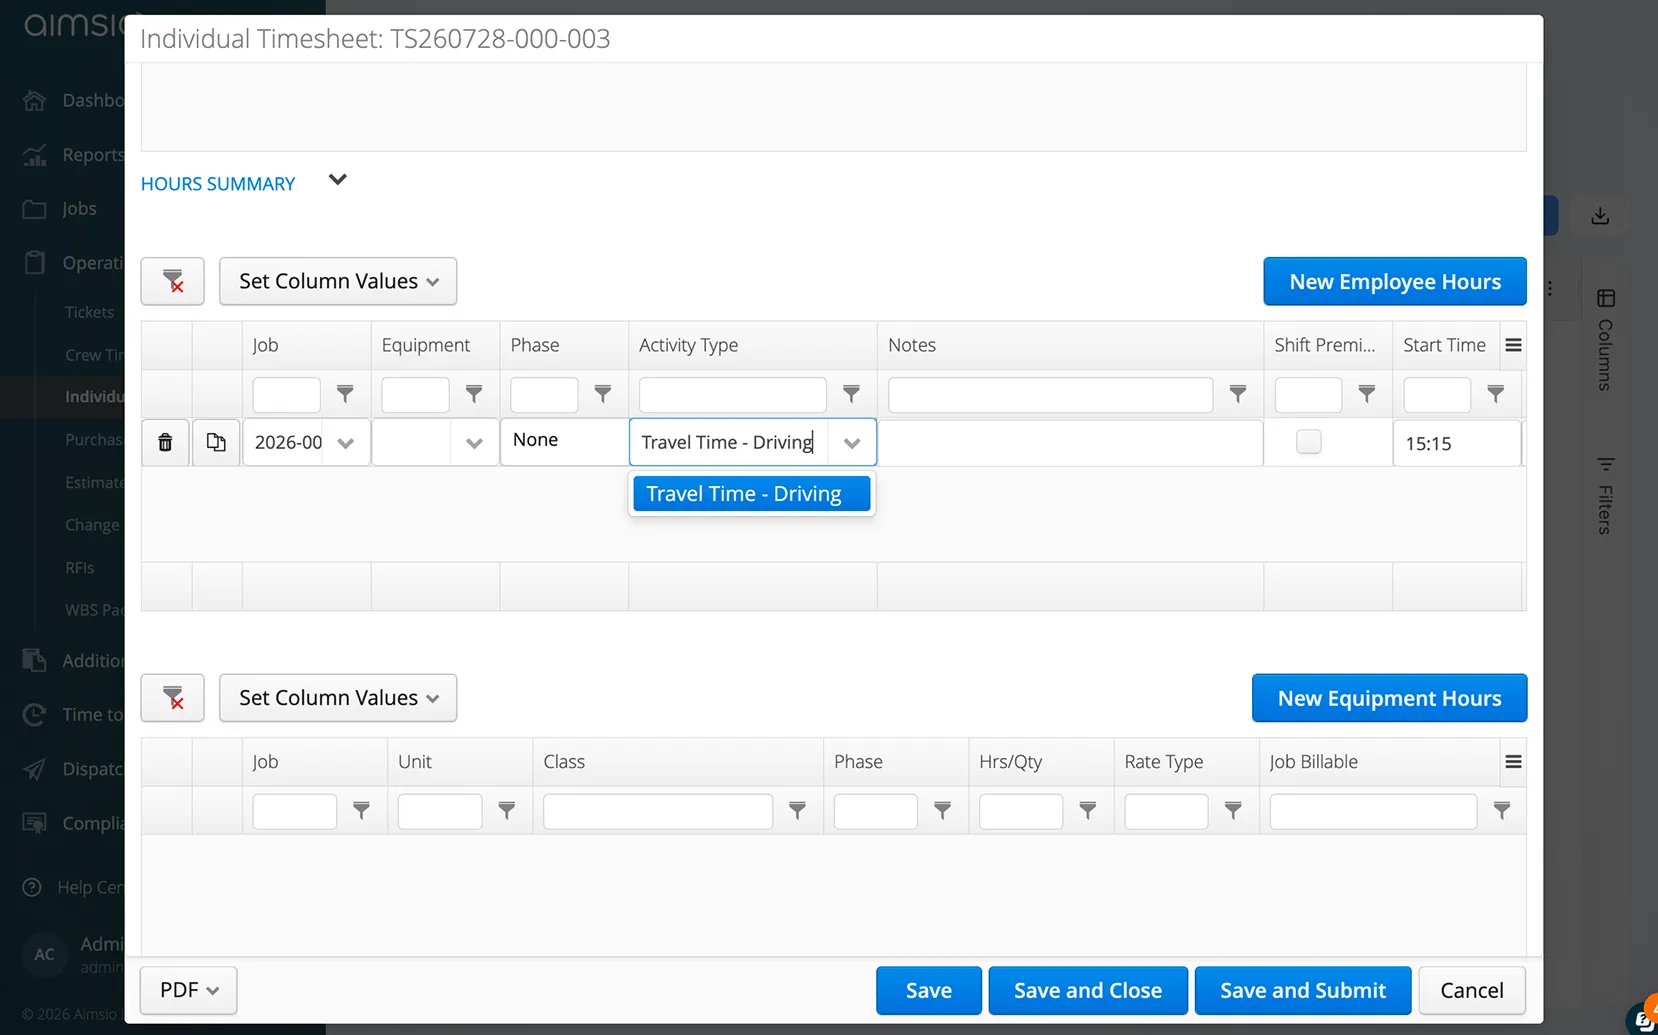The image size is (1658, 1035).
Task: Open Tickets in the sidebar
Action: pos(89,312)
